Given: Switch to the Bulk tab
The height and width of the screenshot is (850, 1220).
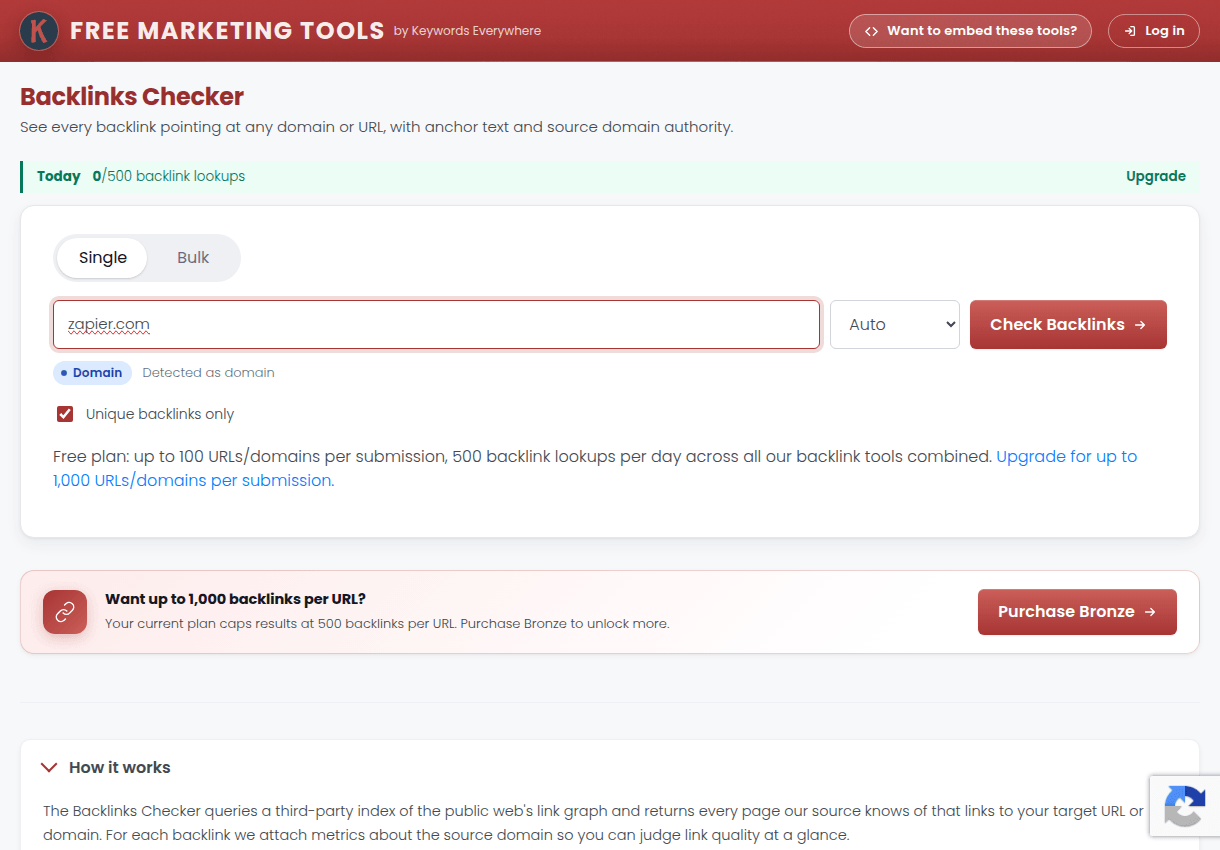Looking at the screenshot, I should [193, 258].
